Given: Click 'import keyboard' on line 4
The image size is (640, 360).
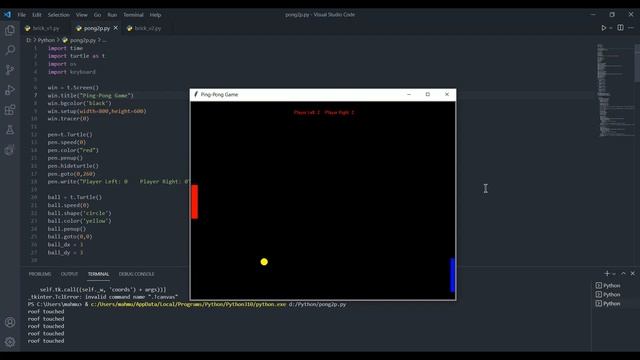Looking at the screenshot, I should (x=71, y=72).
